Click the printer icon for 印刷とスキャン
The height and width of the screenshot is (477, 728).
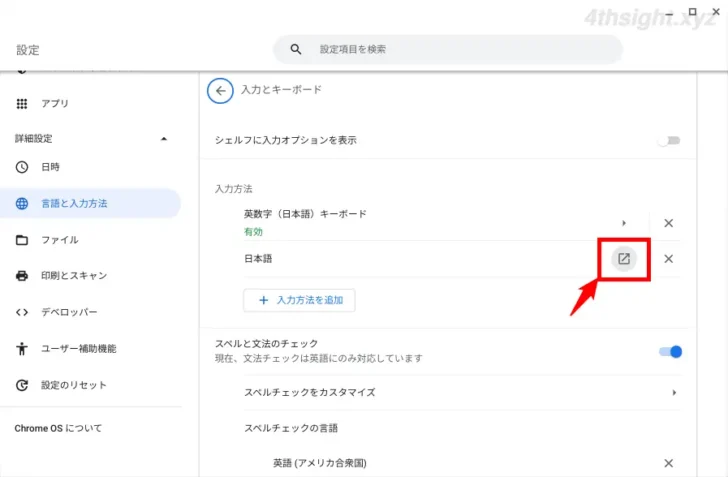point(22,276)
